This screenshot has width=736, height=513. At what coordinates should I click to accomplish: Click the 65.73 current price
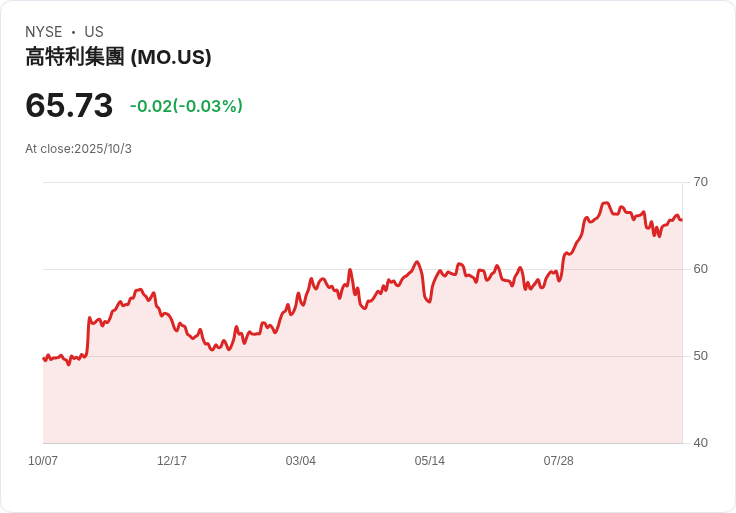point(69,106)
